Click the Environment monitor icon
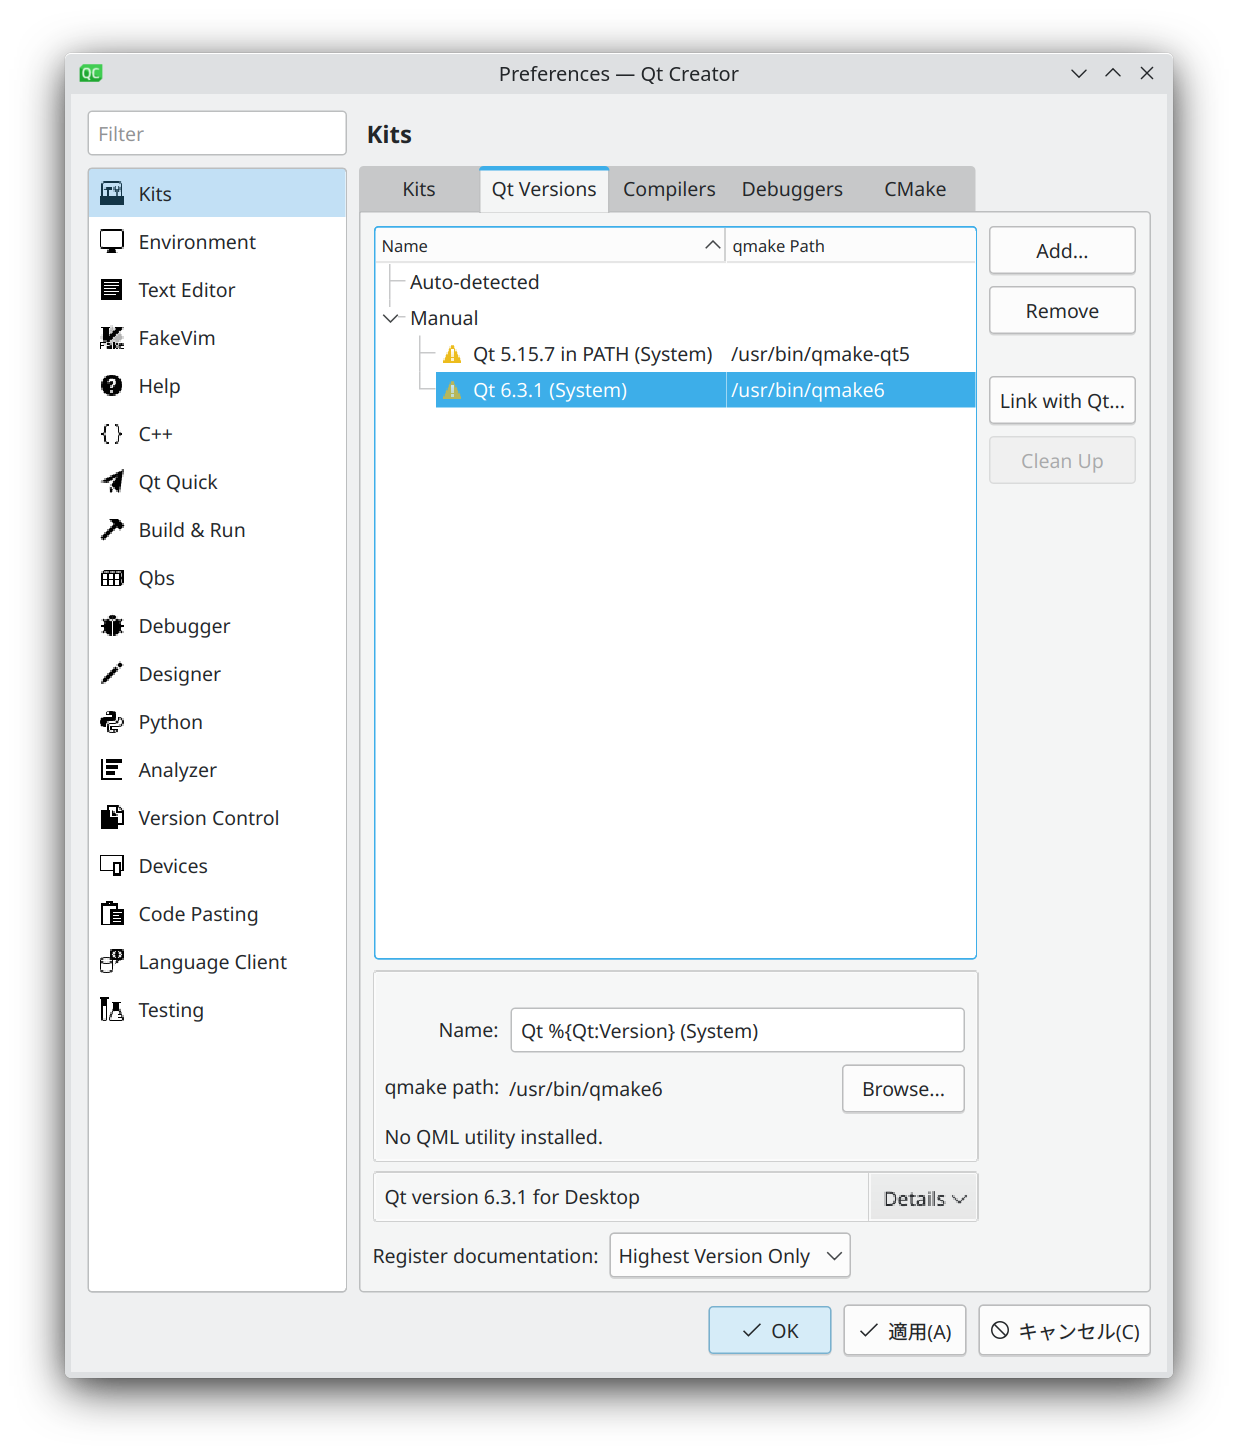This screenshot has width=1238, height=1455. point(112,241)
